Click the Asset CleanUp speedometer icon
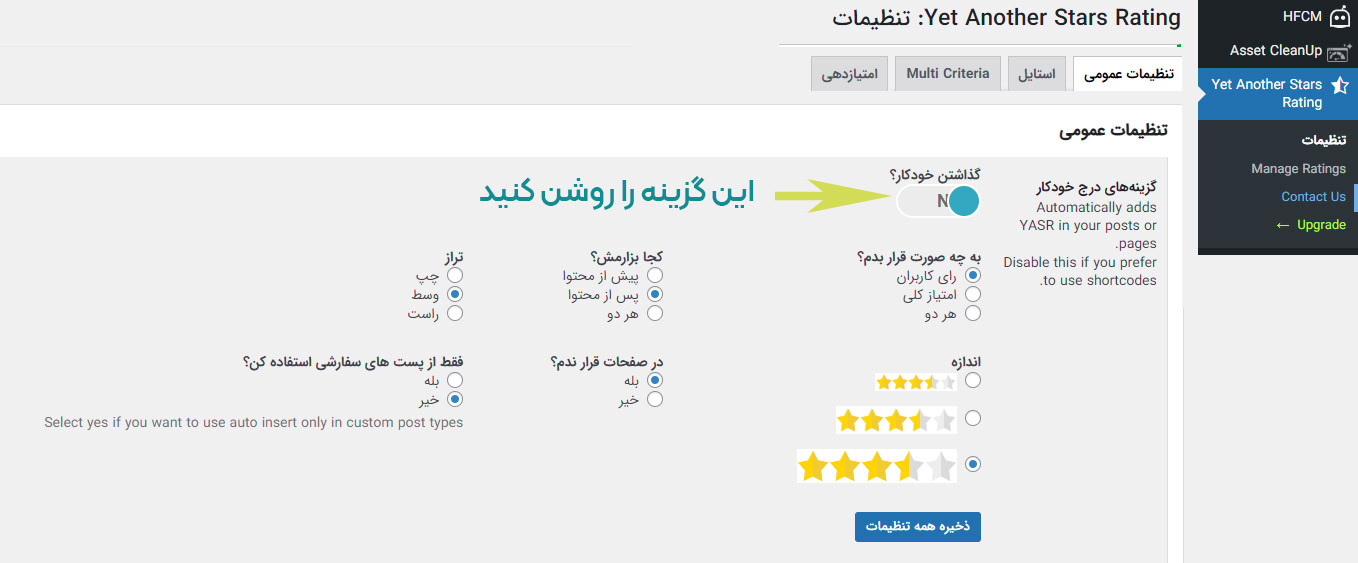The width and height of the screenshot is (1358, 563). click(1339, 51)
